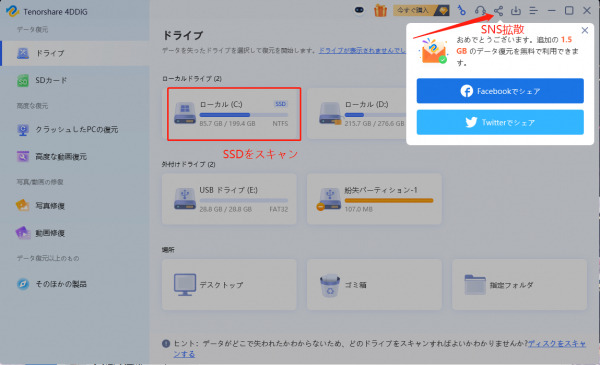Select the 紛失パーティション-1 card
600x365 pixels.
374,199
